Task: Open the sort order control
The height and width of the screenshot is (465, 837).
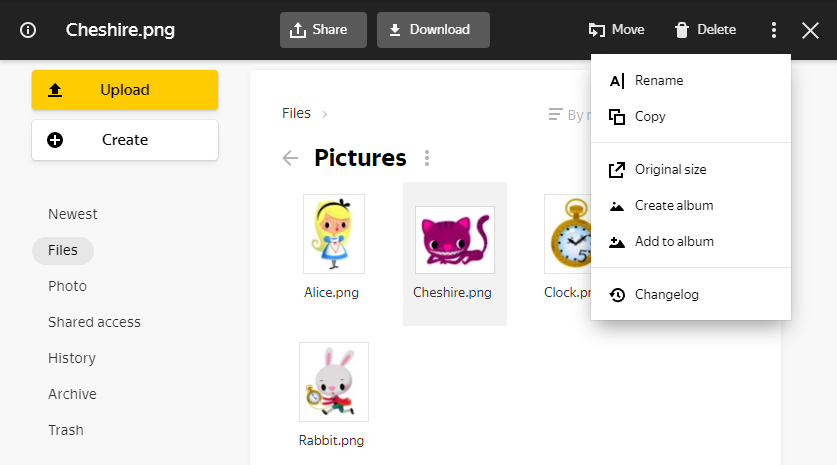Action: tap(570, 115)
